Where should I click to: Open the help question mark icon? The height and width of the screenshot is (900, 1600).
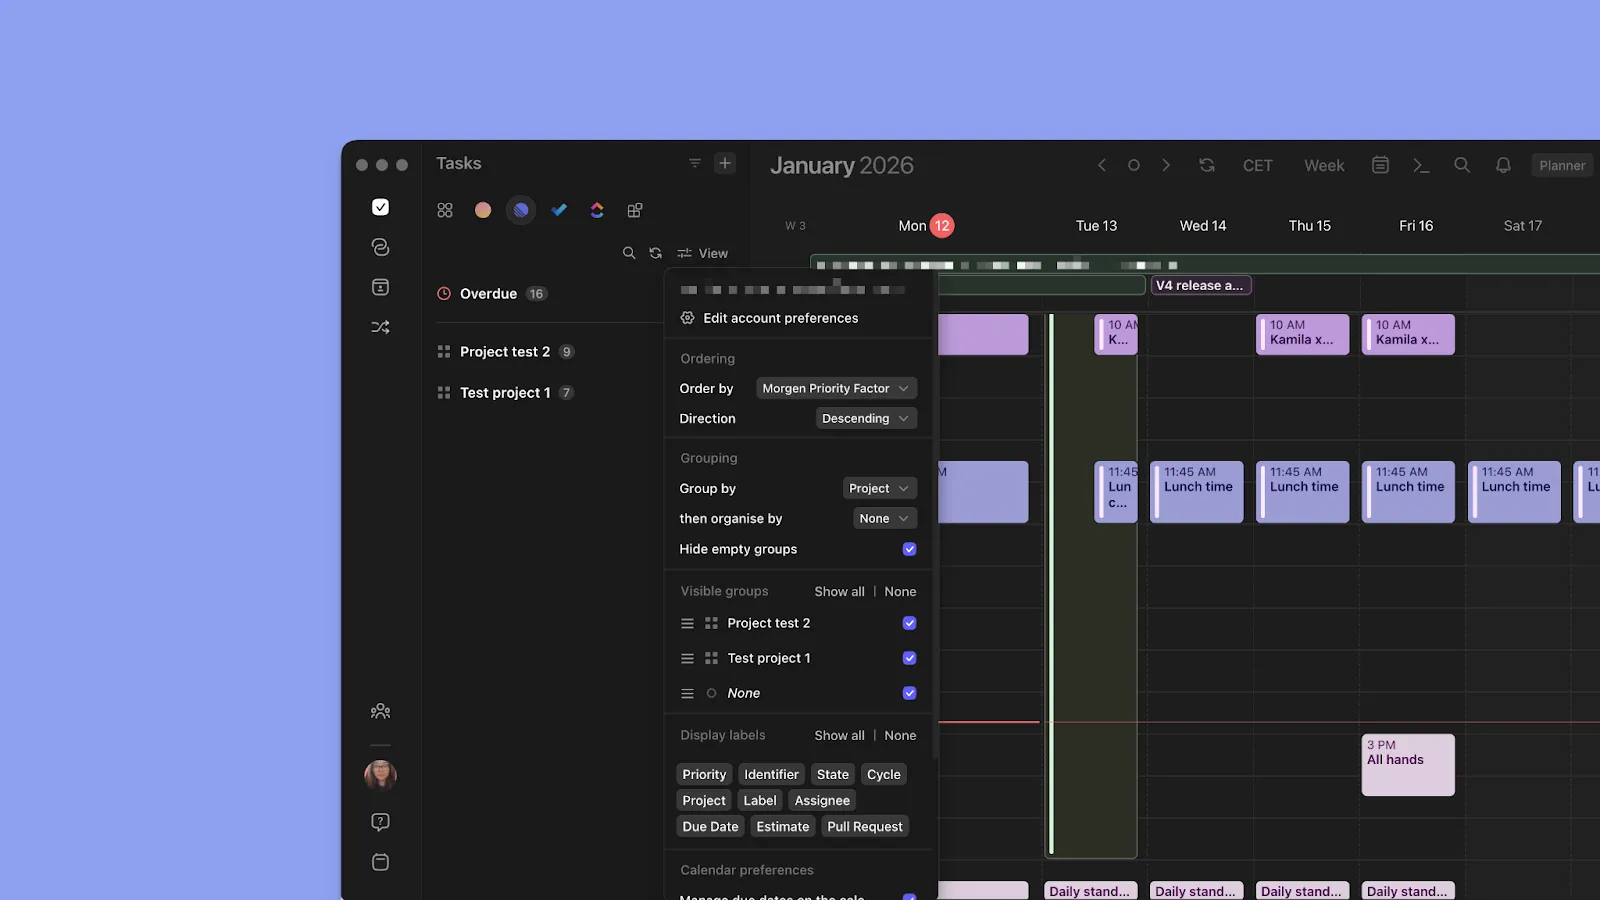pyautogui.click(x=380, y=822)
